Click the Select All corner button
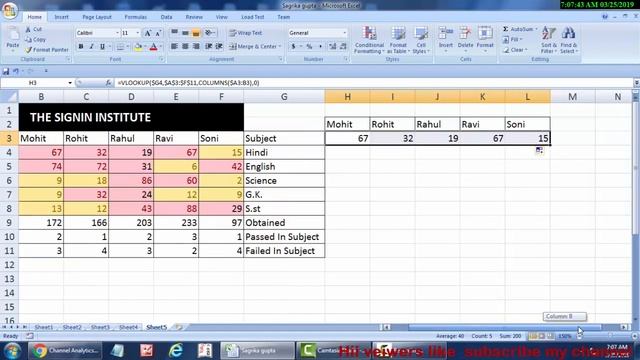The height and width of the screenshot is (360, 640). tap(9, 97)
